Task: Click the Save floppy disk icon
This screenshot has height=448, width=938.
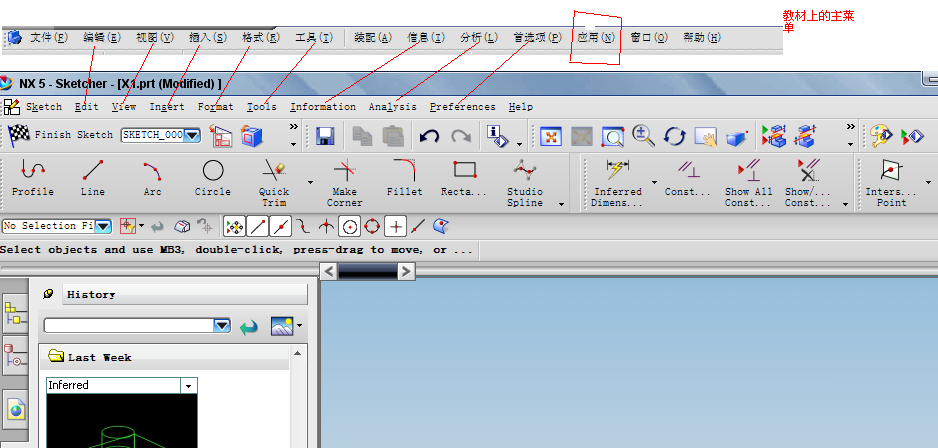Action: point(325,136)
